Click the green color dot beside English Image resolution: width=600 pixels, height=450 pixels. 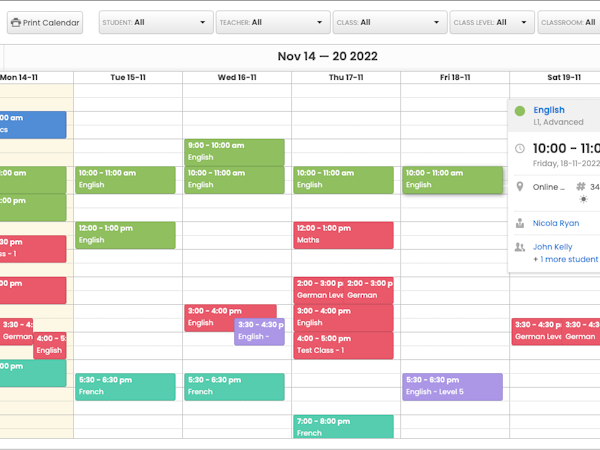(x=519, y=111)
